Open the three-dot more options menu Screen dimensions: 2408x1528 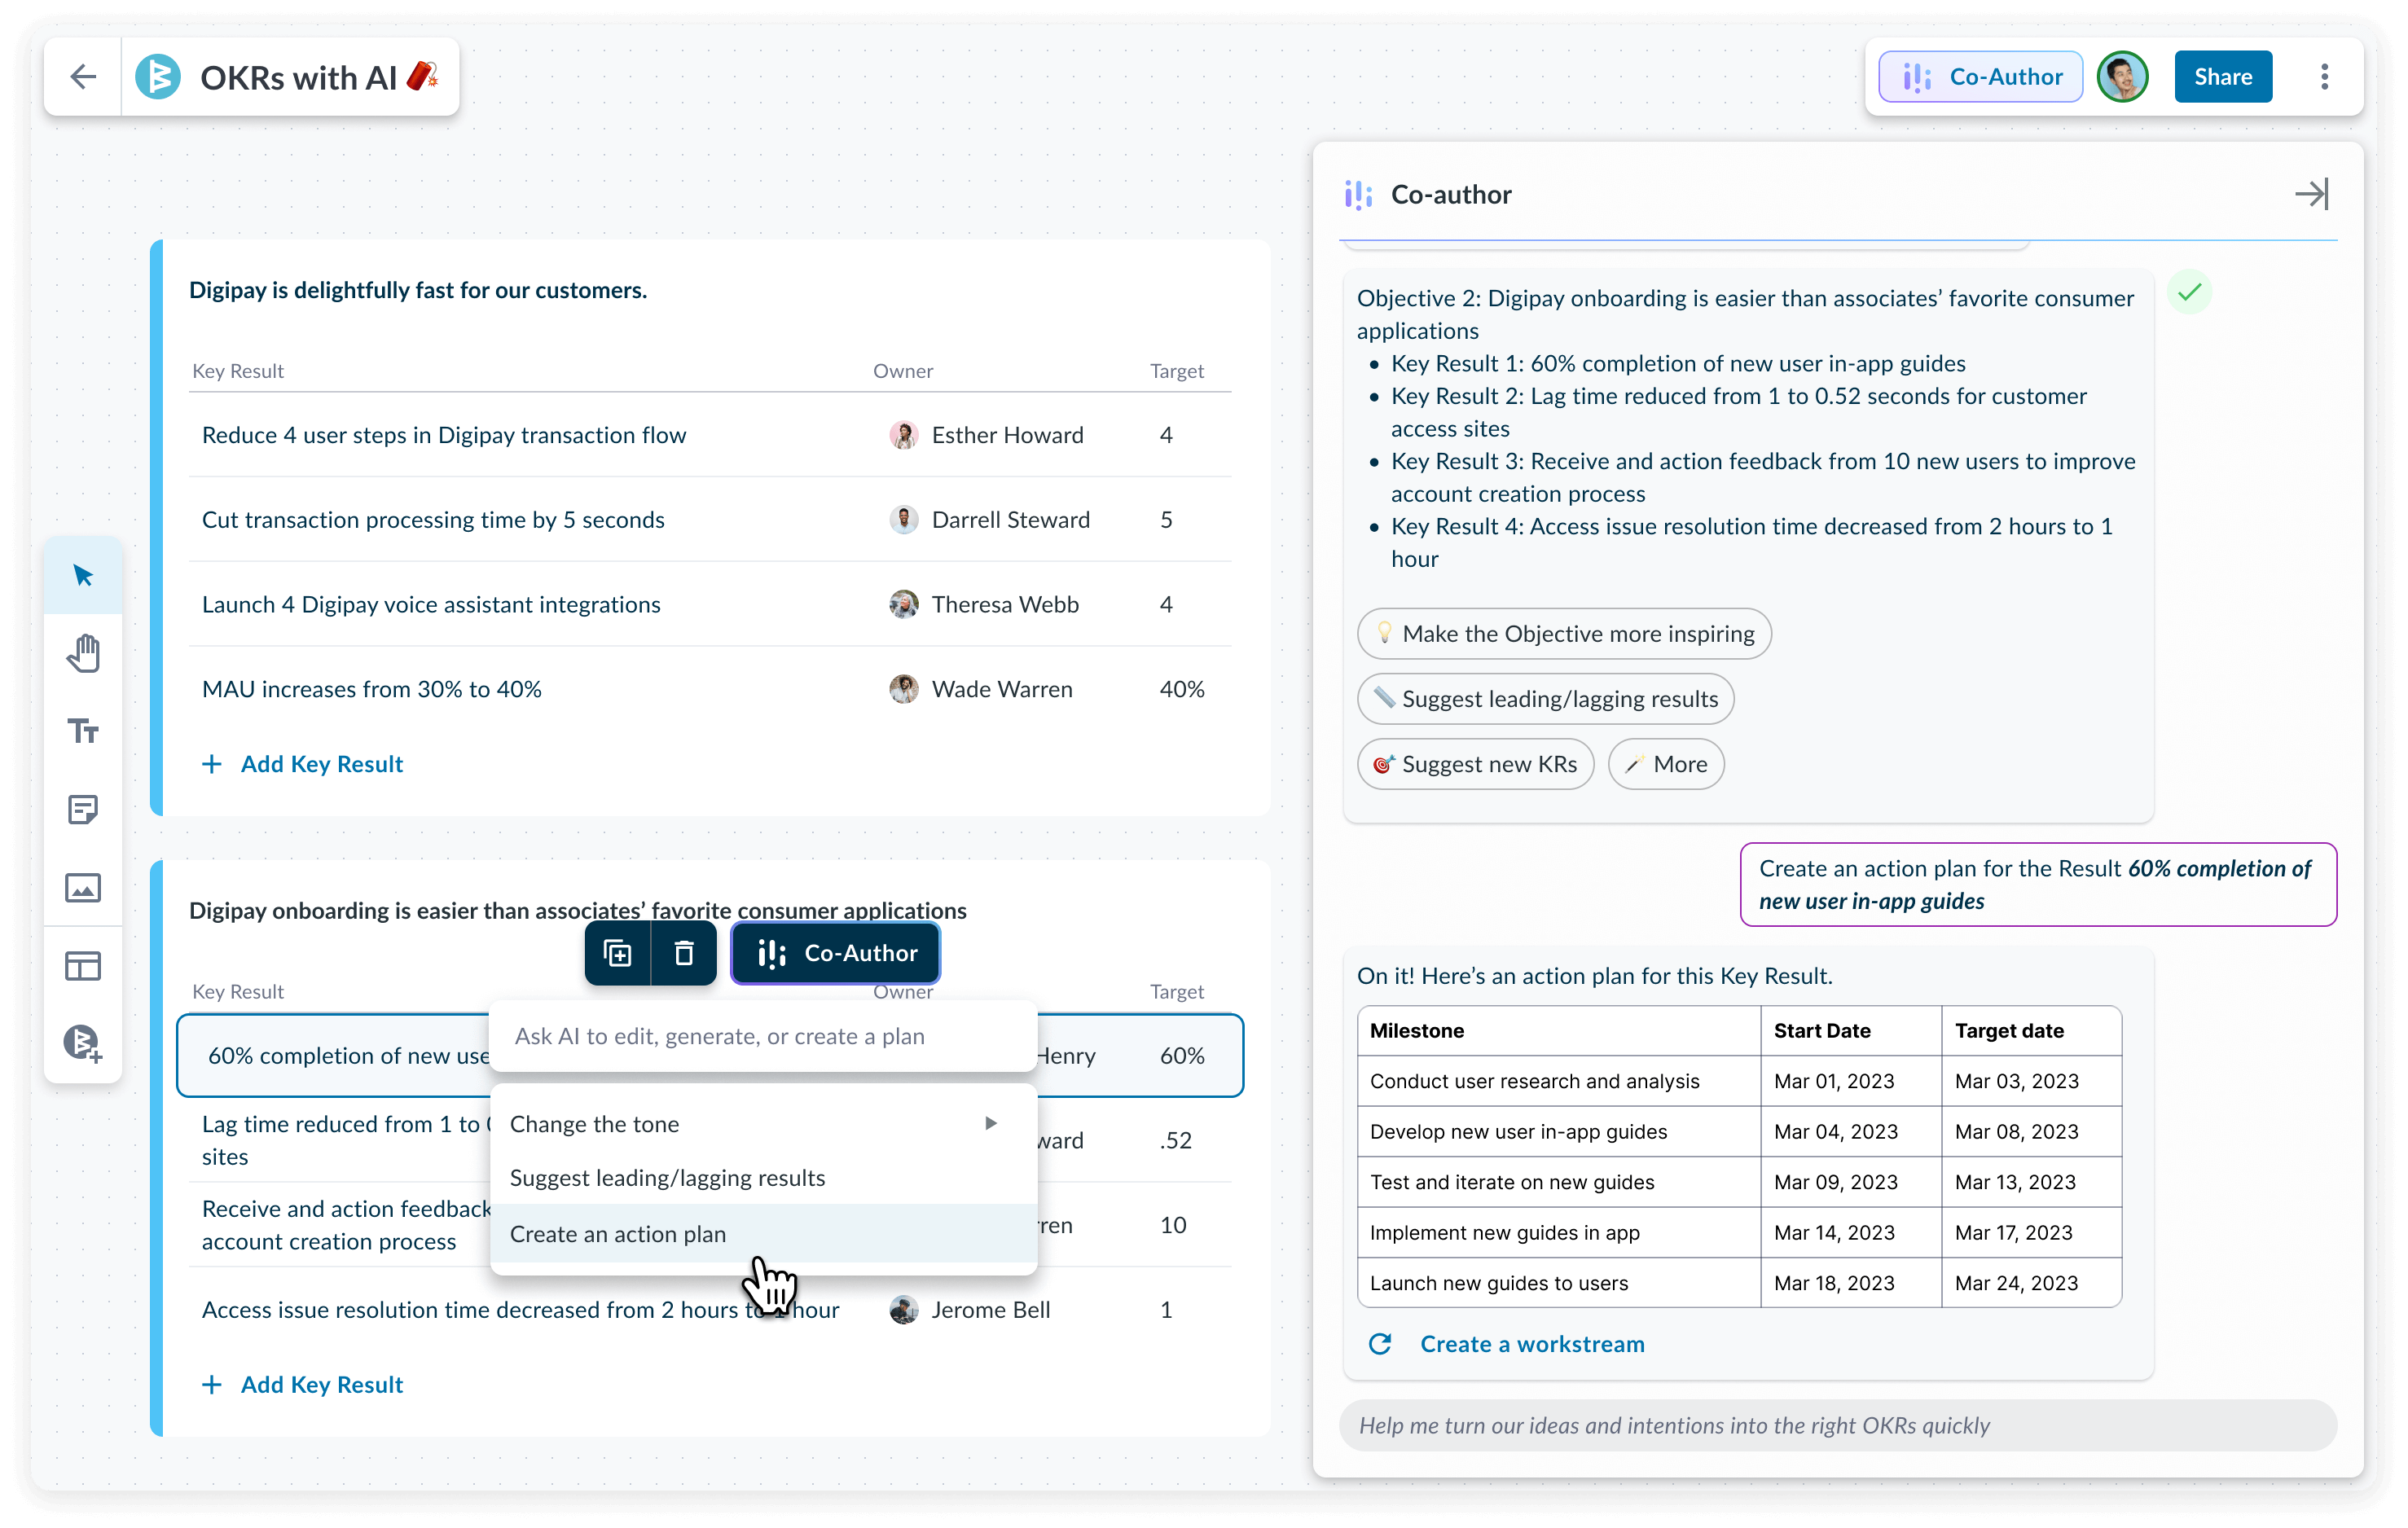2324,77
